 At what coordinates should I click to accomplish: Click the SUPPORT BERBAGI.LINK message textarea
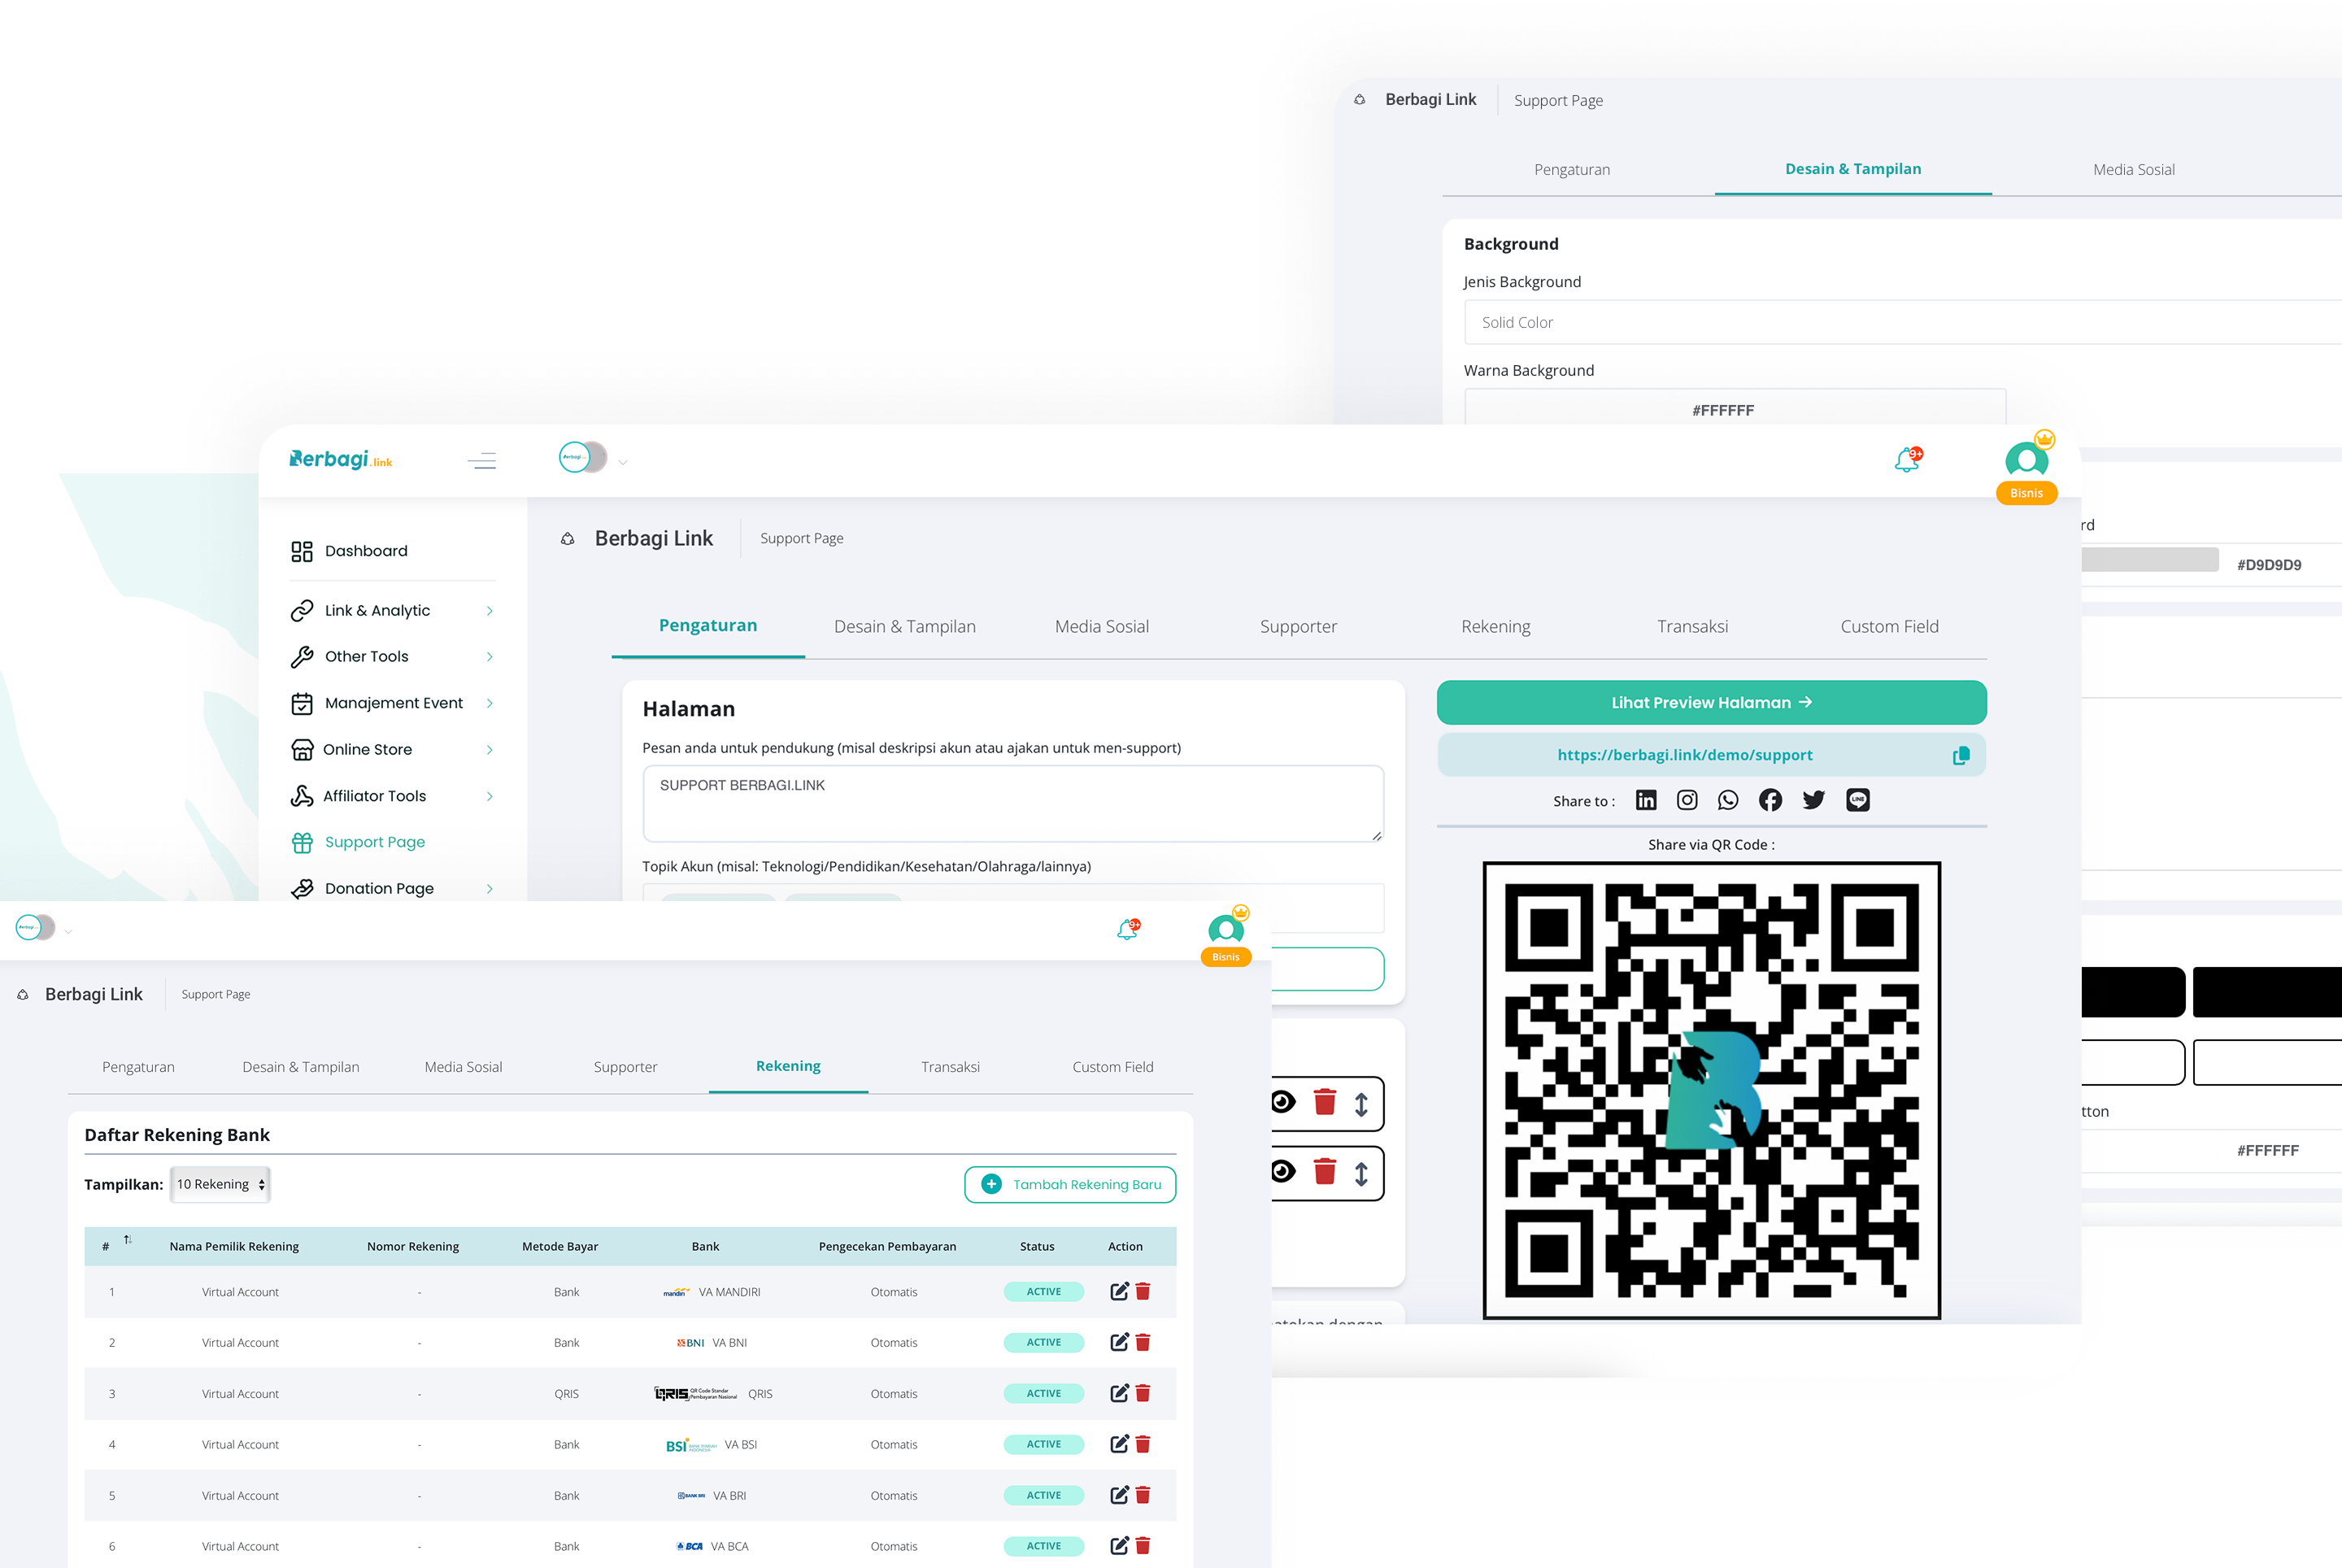(x=1013, y=804)
